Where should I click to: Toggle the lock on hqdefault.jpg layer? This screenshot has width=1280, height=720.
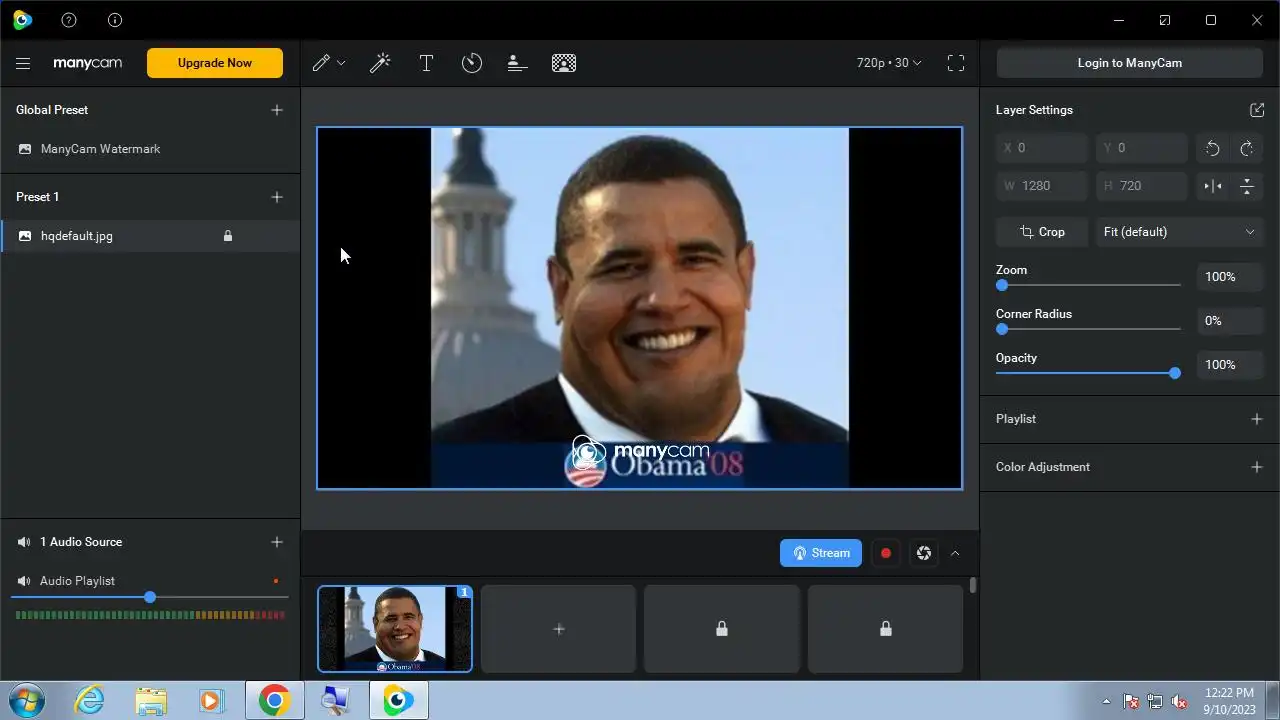pos(228,236)
